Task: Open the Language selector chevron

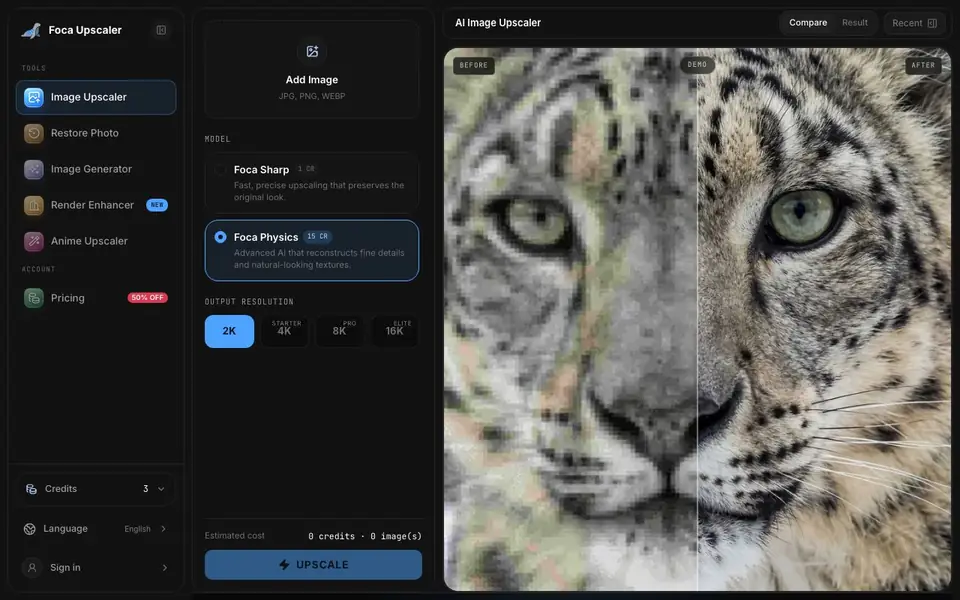Action: pos(163,529)
